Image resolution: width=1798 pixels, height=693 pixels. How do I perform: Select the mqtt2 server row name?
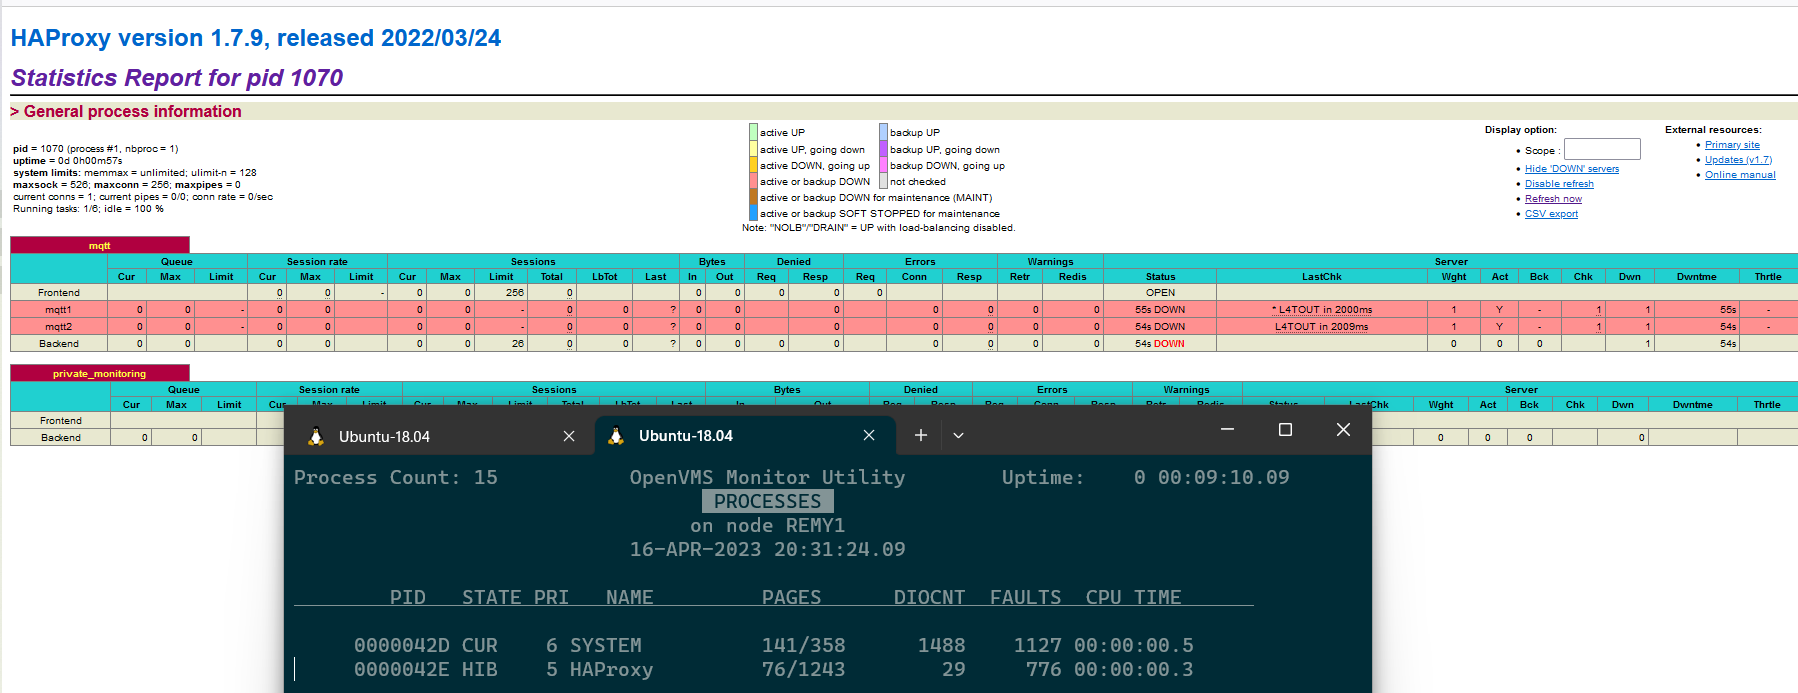(58, 327)
